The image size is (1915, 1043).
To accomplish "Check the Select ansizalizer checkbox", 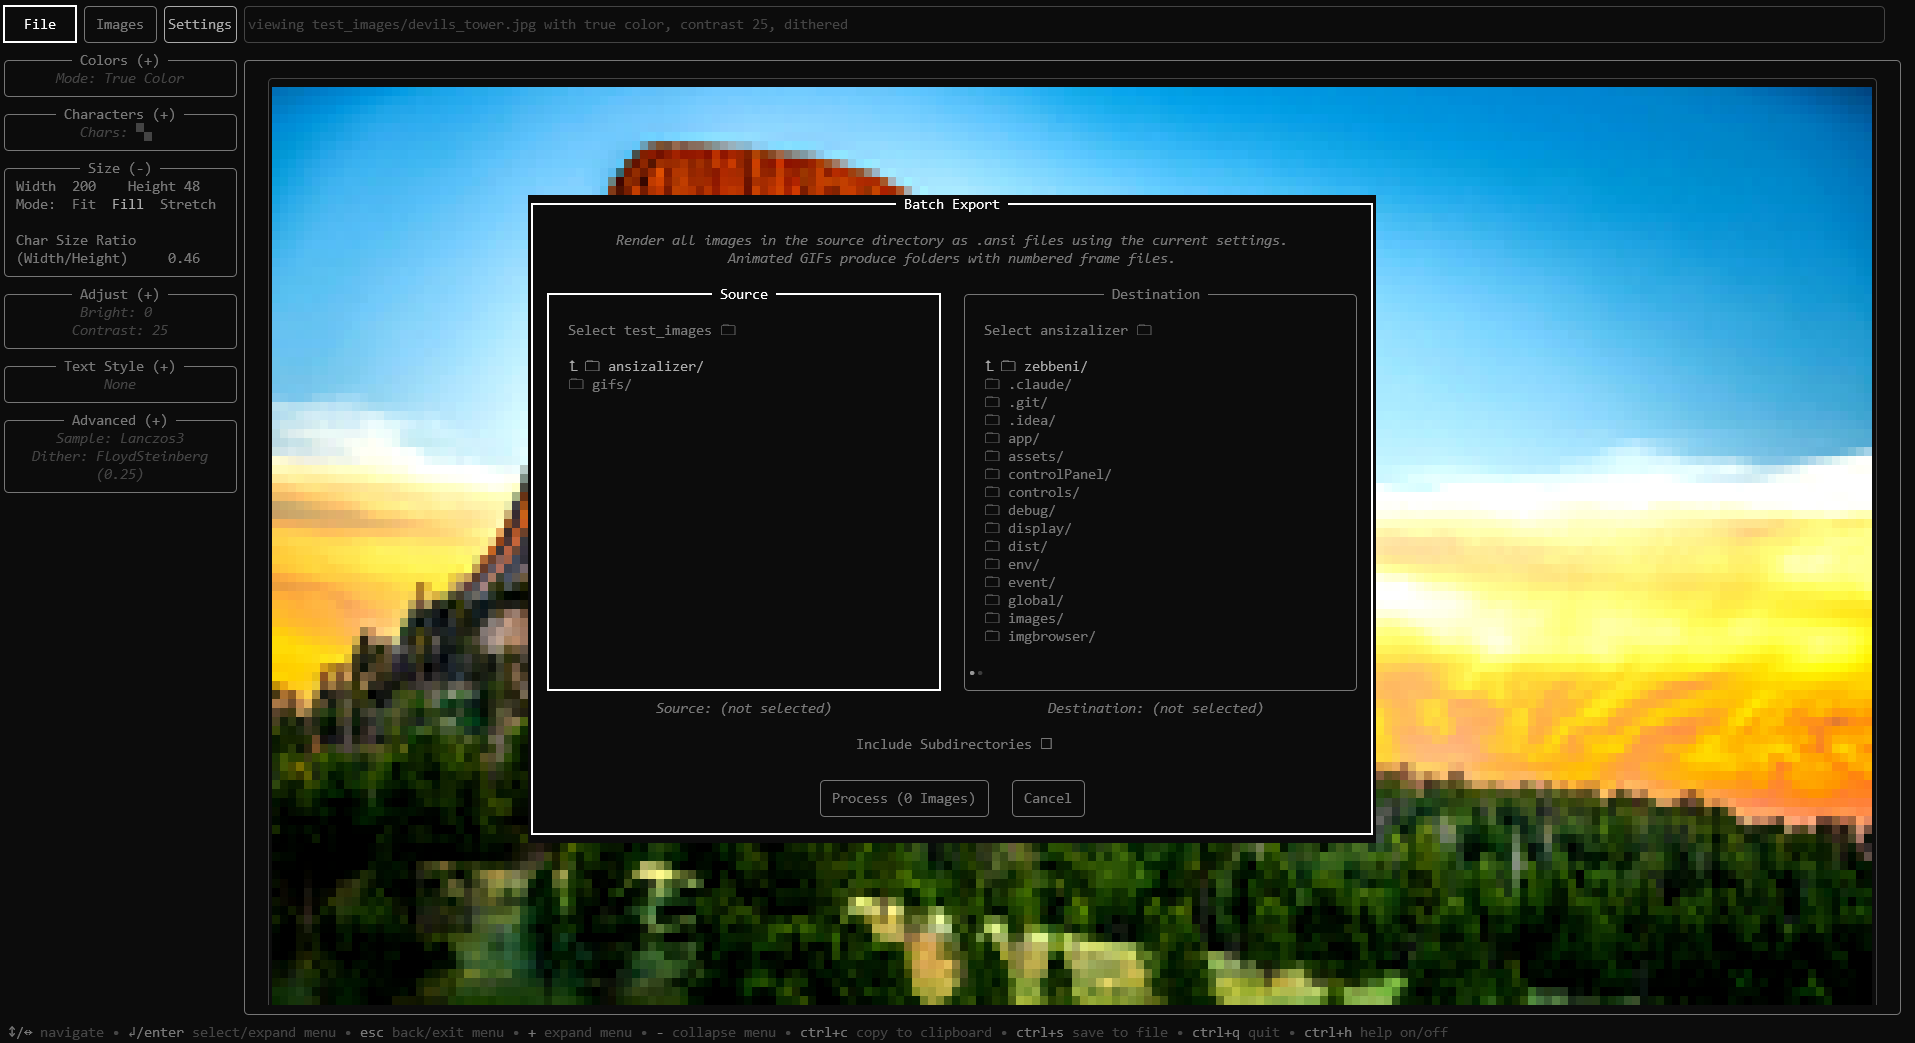I will point(1144,330).
